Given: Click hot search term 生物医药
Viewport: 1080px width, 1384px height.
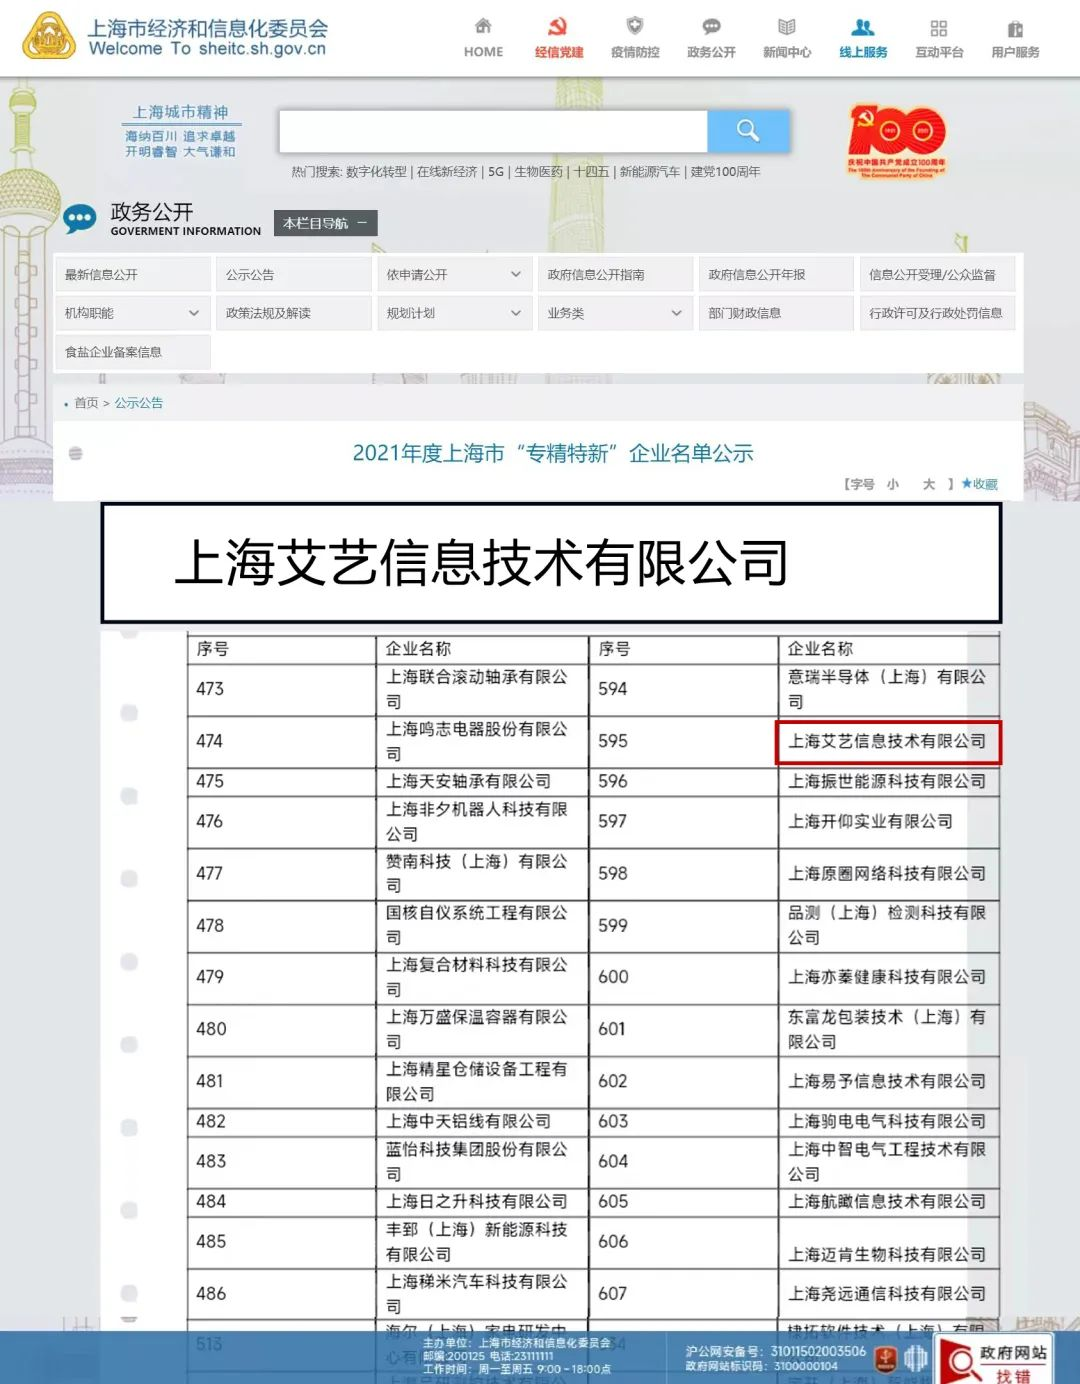Looking at the screenshot, I should (539, 172).
